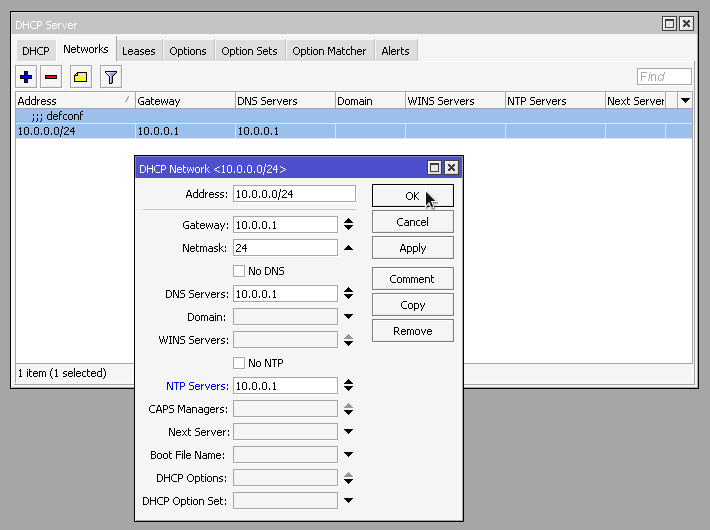This screenshot has width=710, height=530.
Task: Click the yellow comment note icon
Action: (x=81, y=76)
